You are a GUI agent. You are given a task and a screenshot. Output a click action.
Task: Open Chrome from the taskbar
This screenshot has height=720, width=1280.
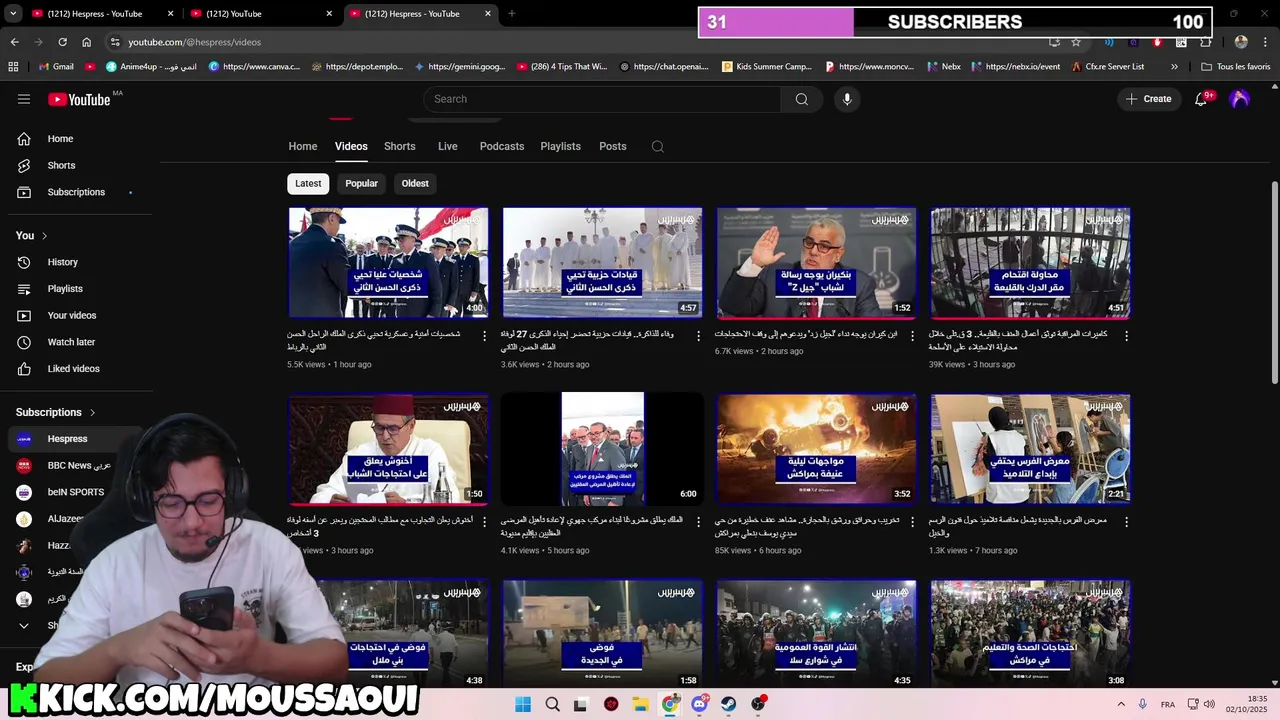(x=670, y=704)
